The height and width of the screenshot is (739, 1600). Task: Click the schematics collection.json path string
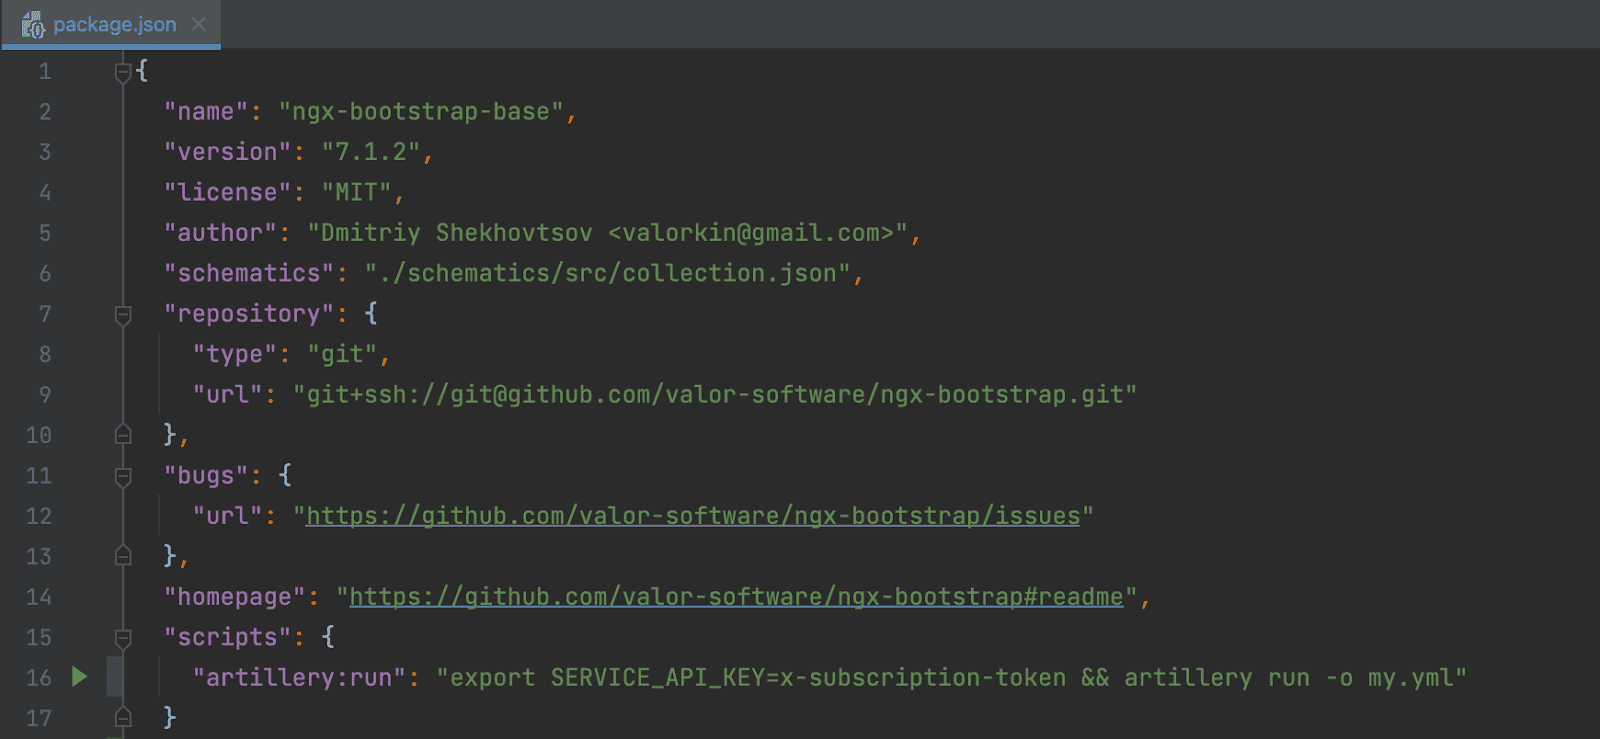607,273
